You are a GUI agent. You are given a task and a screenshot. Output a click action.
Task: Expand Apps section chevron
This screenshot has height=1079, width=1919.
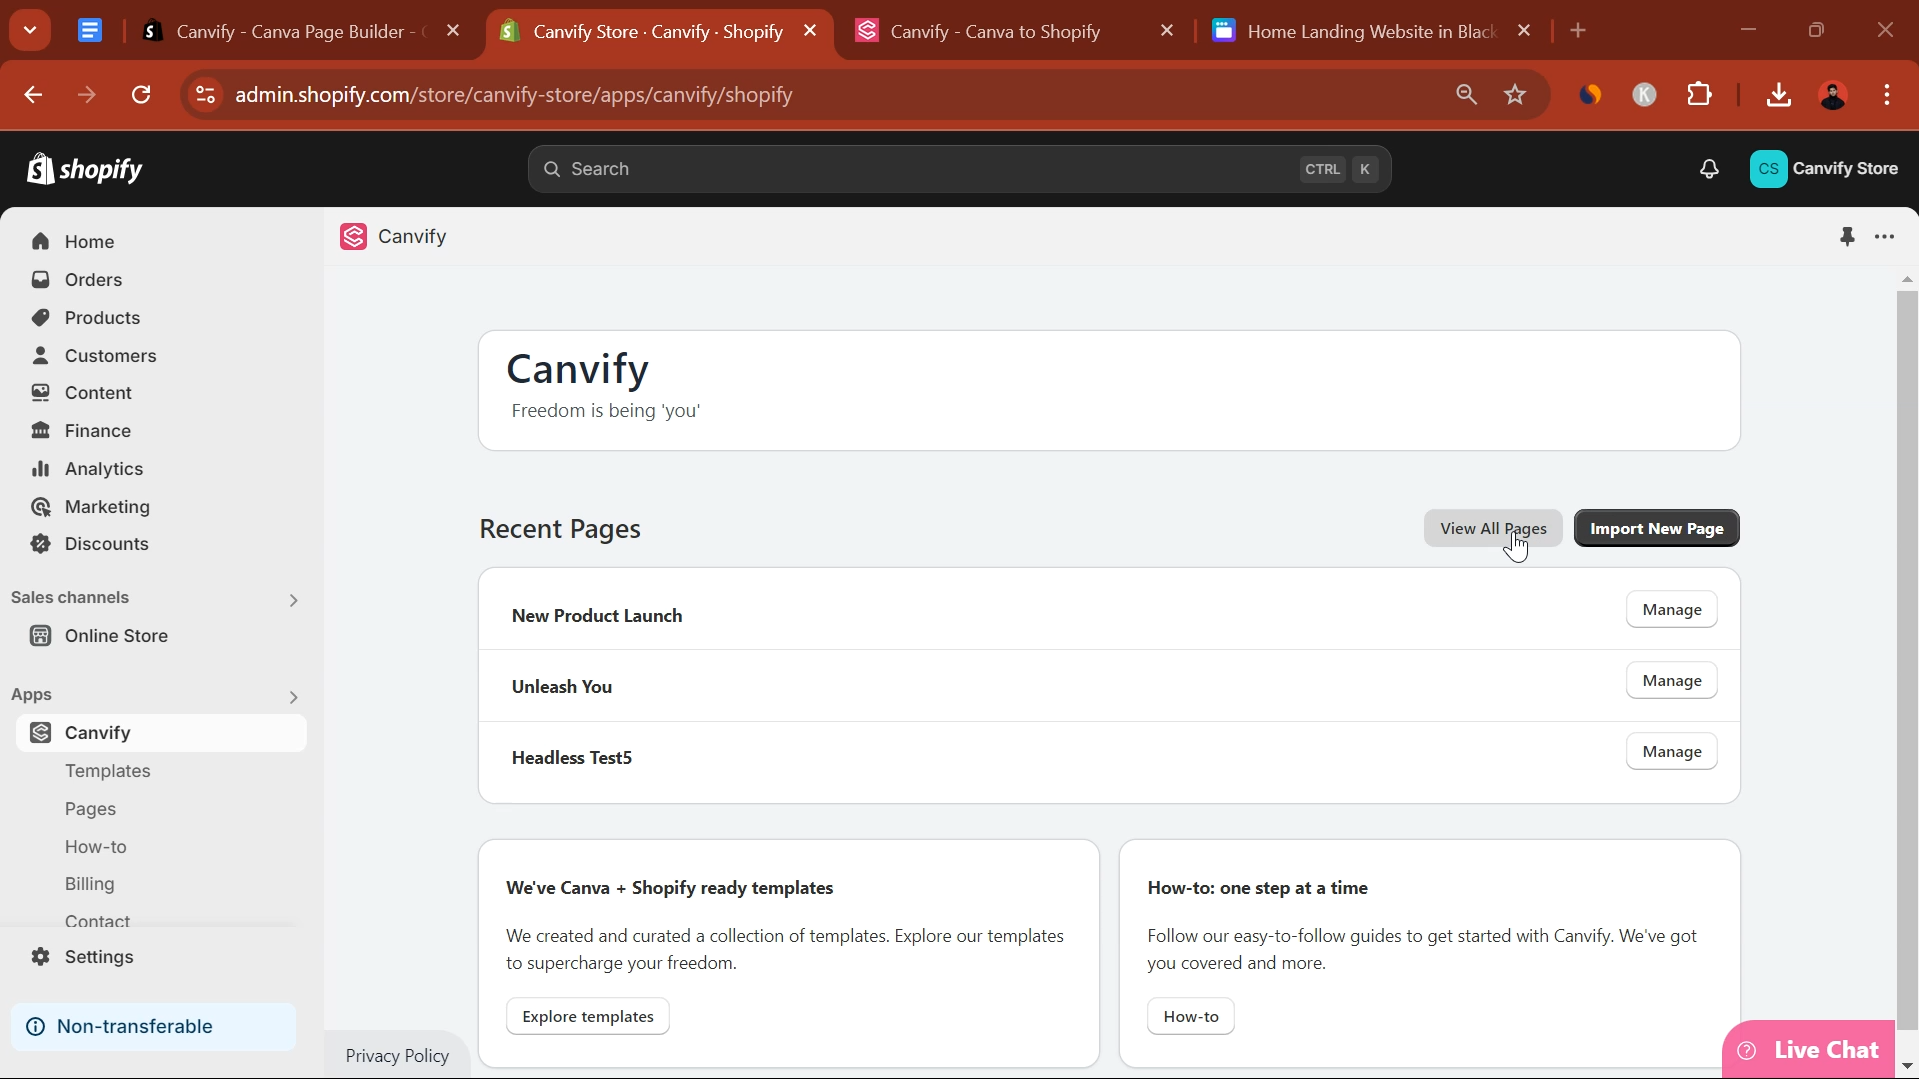click(293, 697)
